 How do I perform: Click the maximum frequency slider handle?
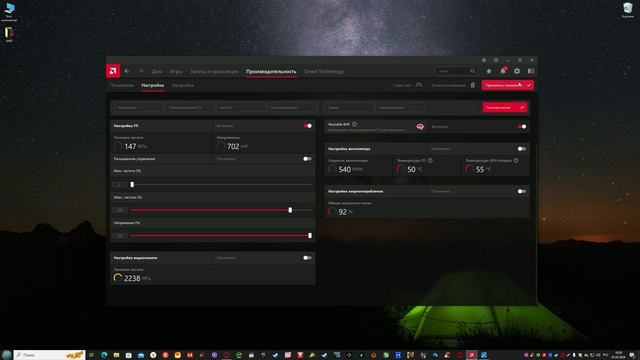(x=290, y=210)
